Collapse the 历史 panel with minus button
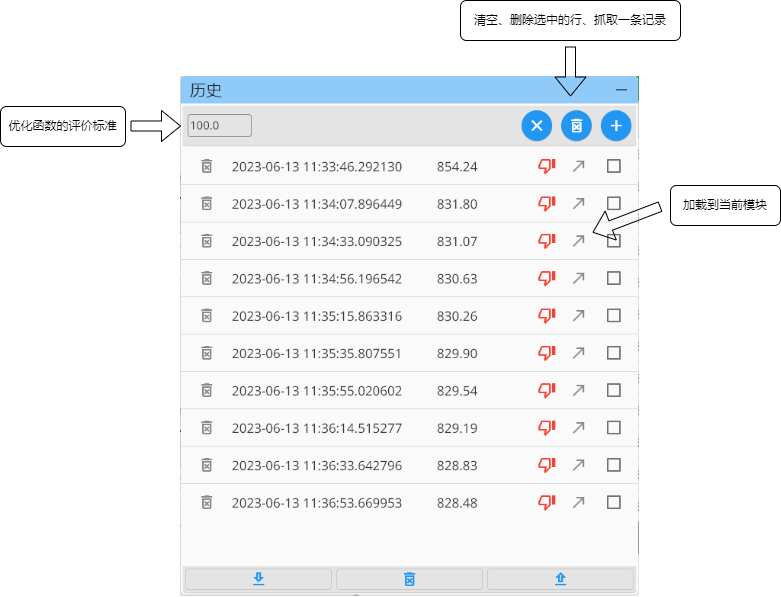This screenshot has height=597, width=781. (621, 90)
